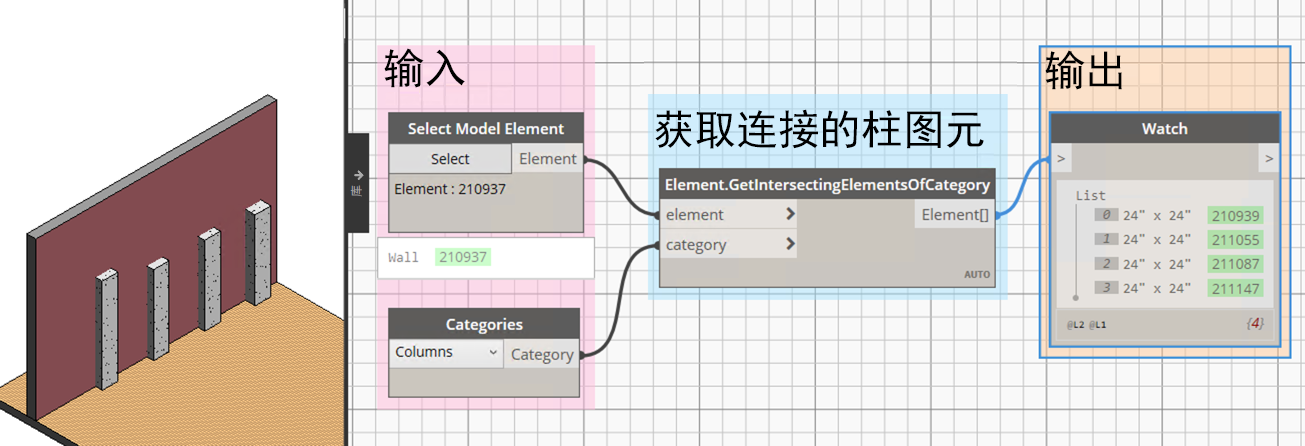
Task: Select the 输入 group title
Action: coord(424,68)
